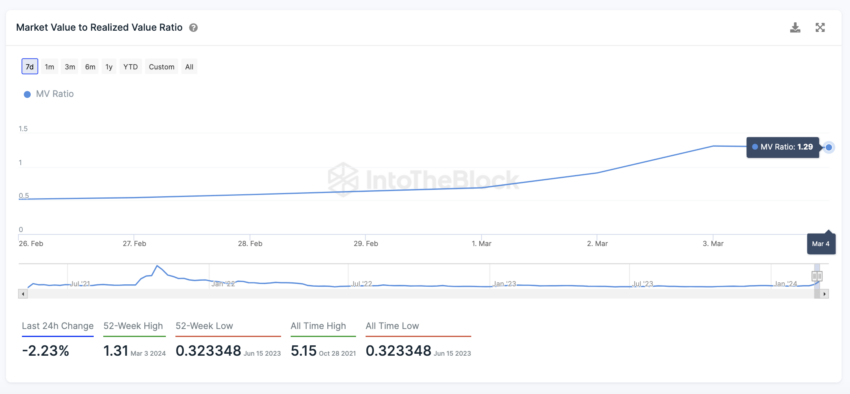
Task: Toggle the MV Ratio legend series
Action: click(x=49, y=94)
